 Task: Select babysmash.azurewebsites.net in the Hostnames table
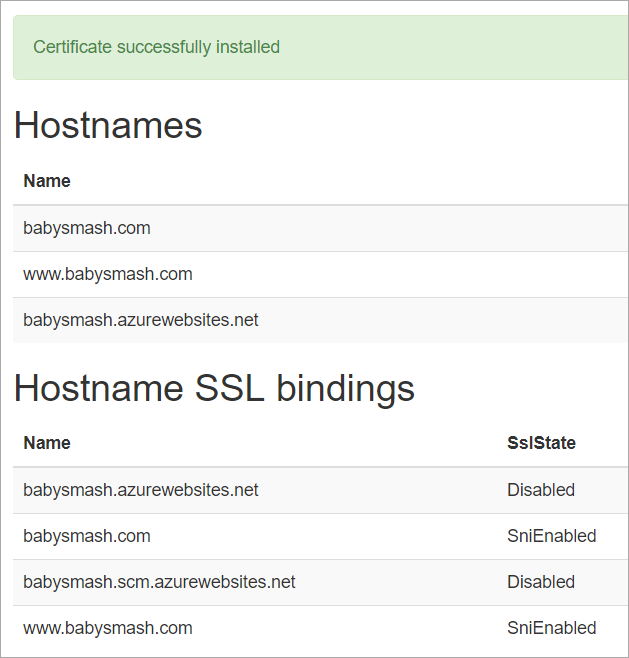click(x=141, y=320)
